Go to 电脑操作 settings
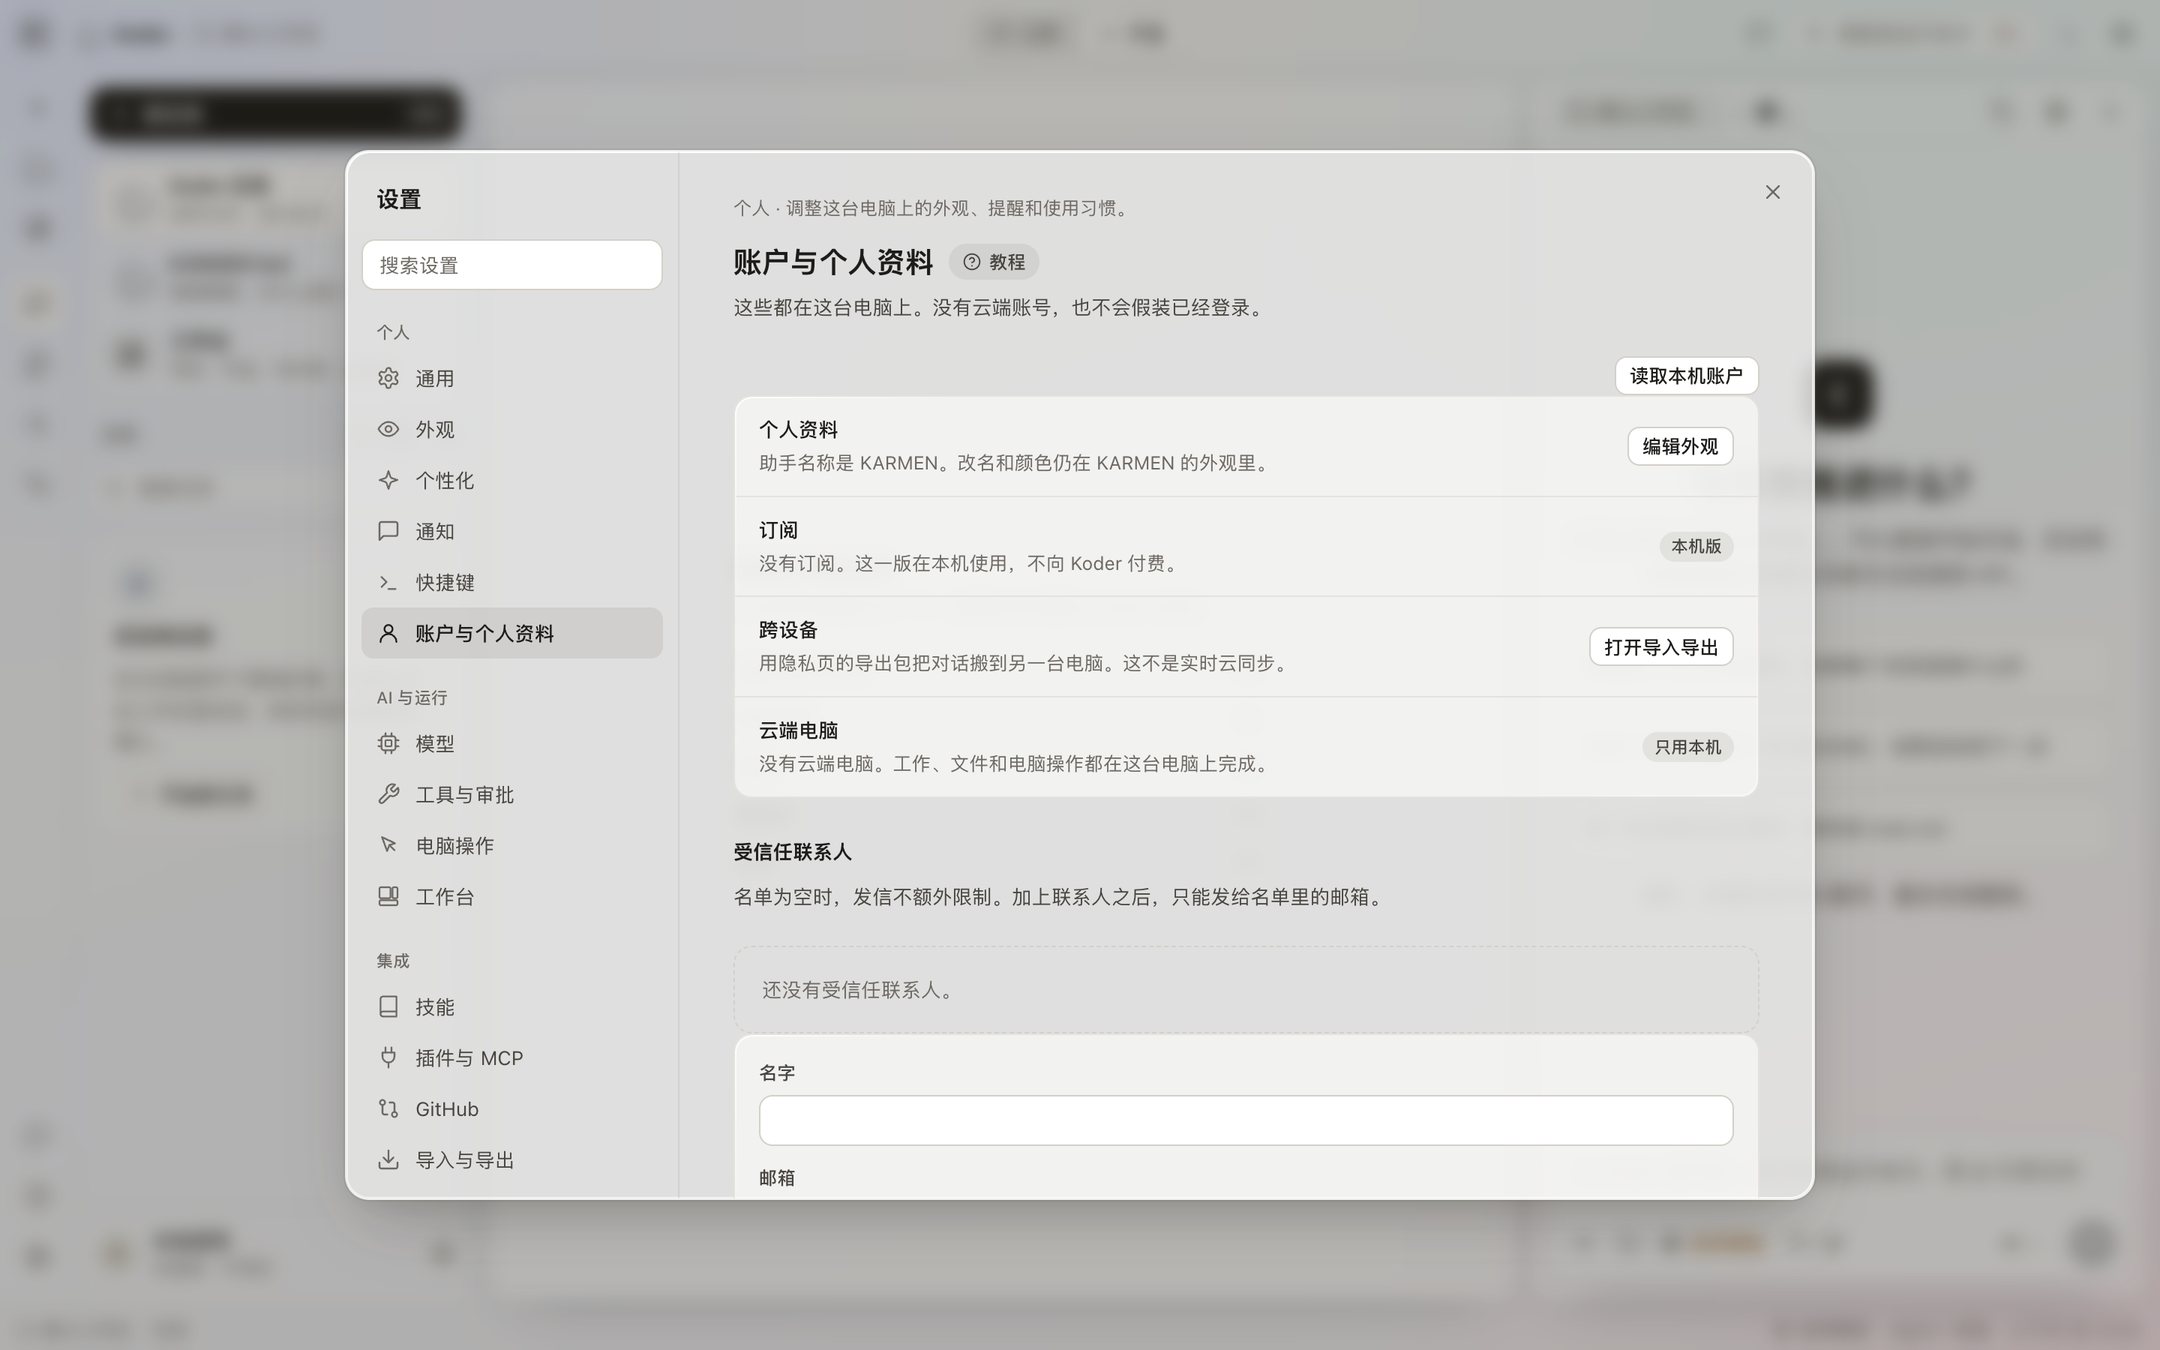The width and height of the screenshot is (2160, 1350). (512, 845)
